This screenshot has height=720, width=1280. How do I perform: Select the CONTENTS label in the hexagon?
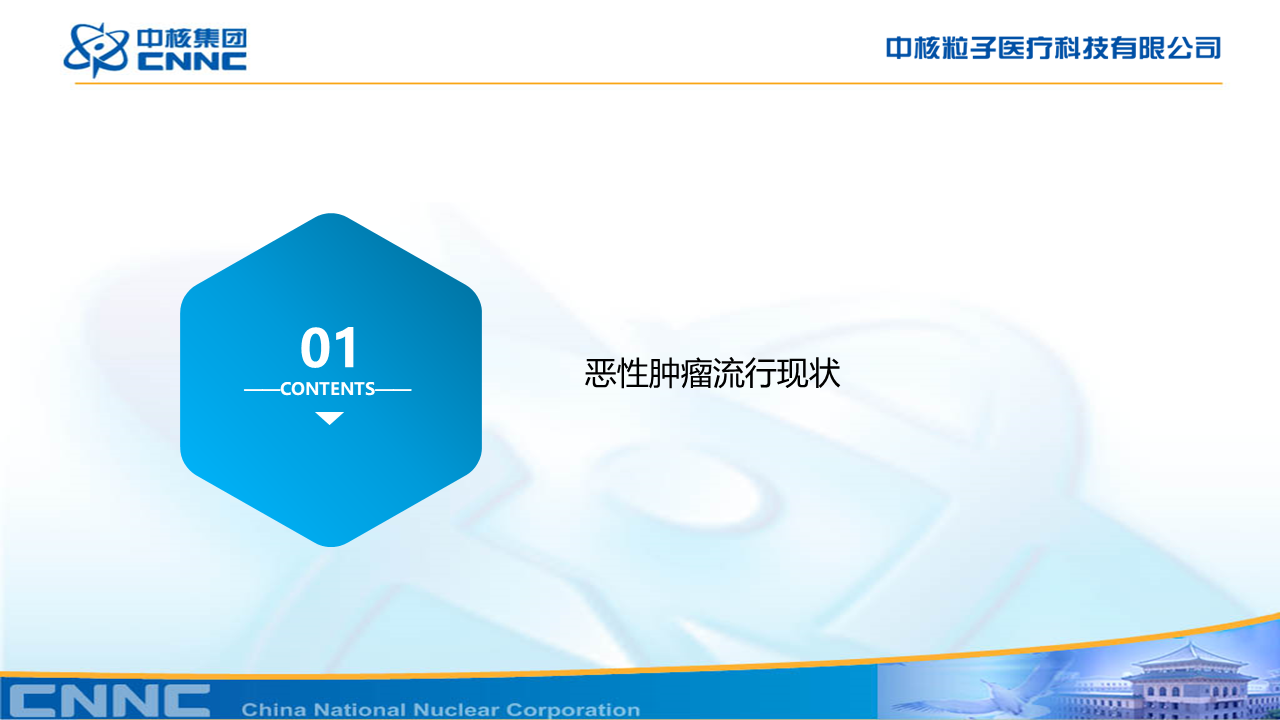point(328,389)
